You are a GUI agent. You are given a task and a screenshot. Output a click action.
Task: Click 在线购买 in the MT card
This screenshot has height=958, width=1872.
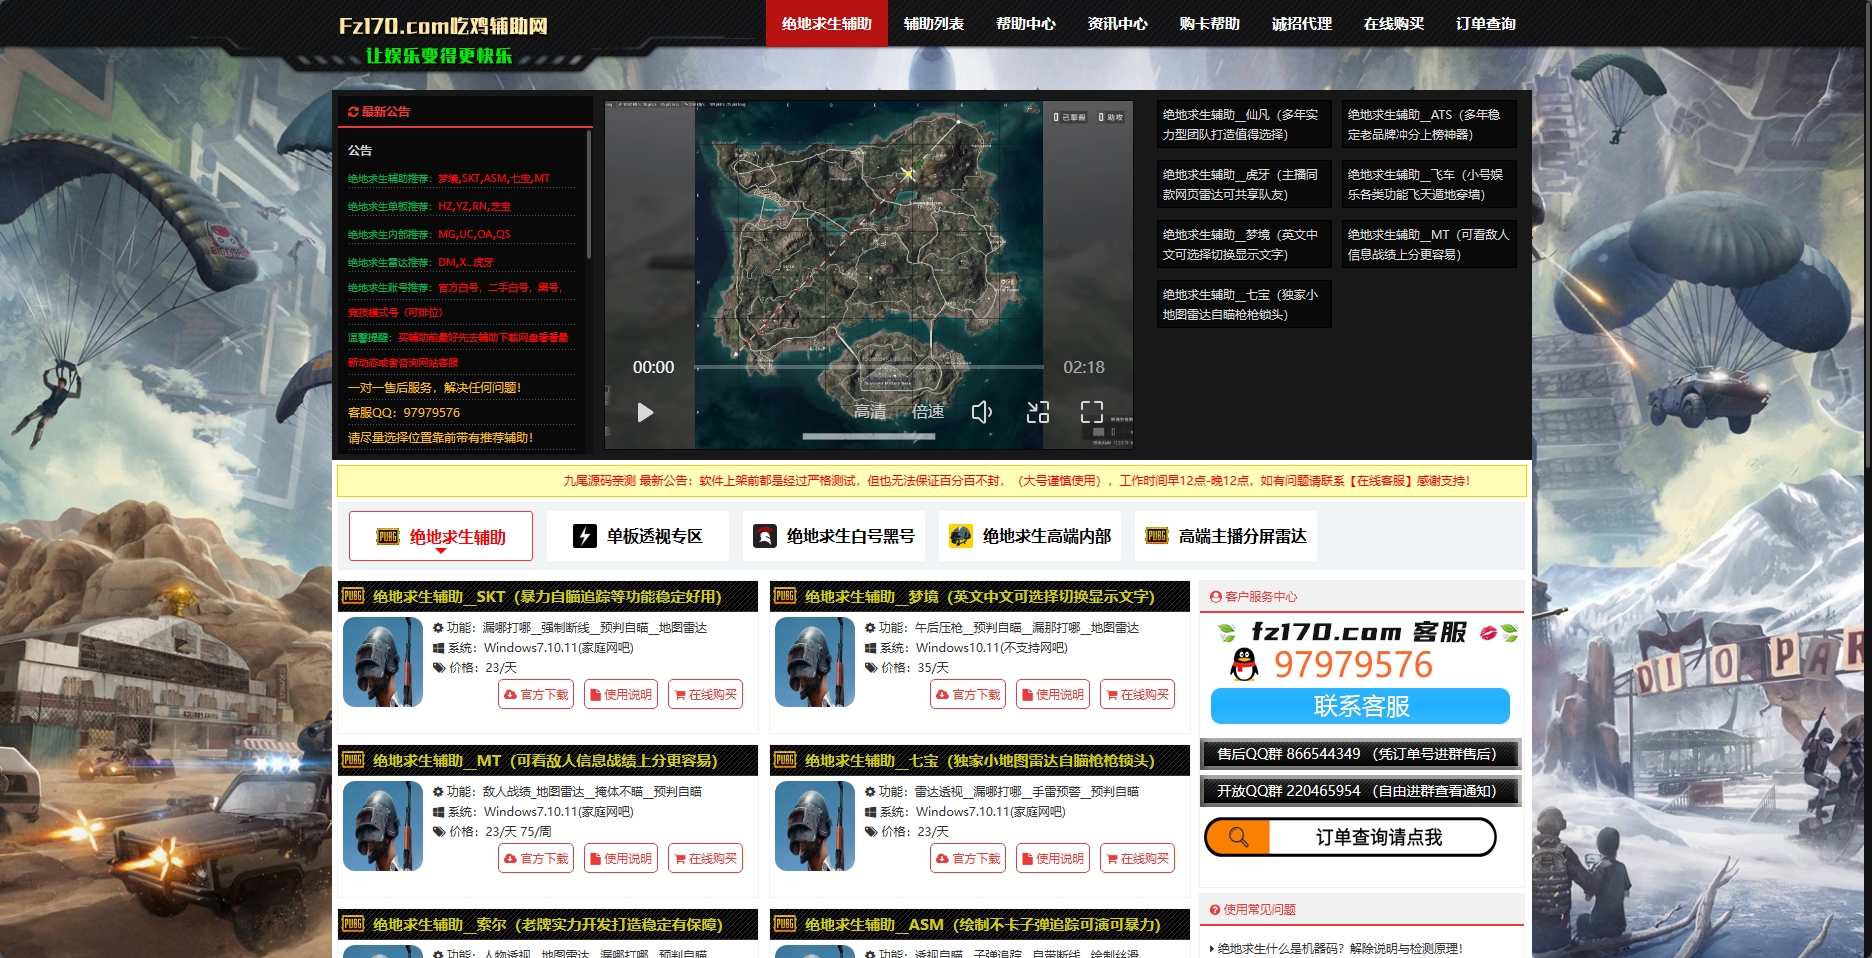pos(705,858)
